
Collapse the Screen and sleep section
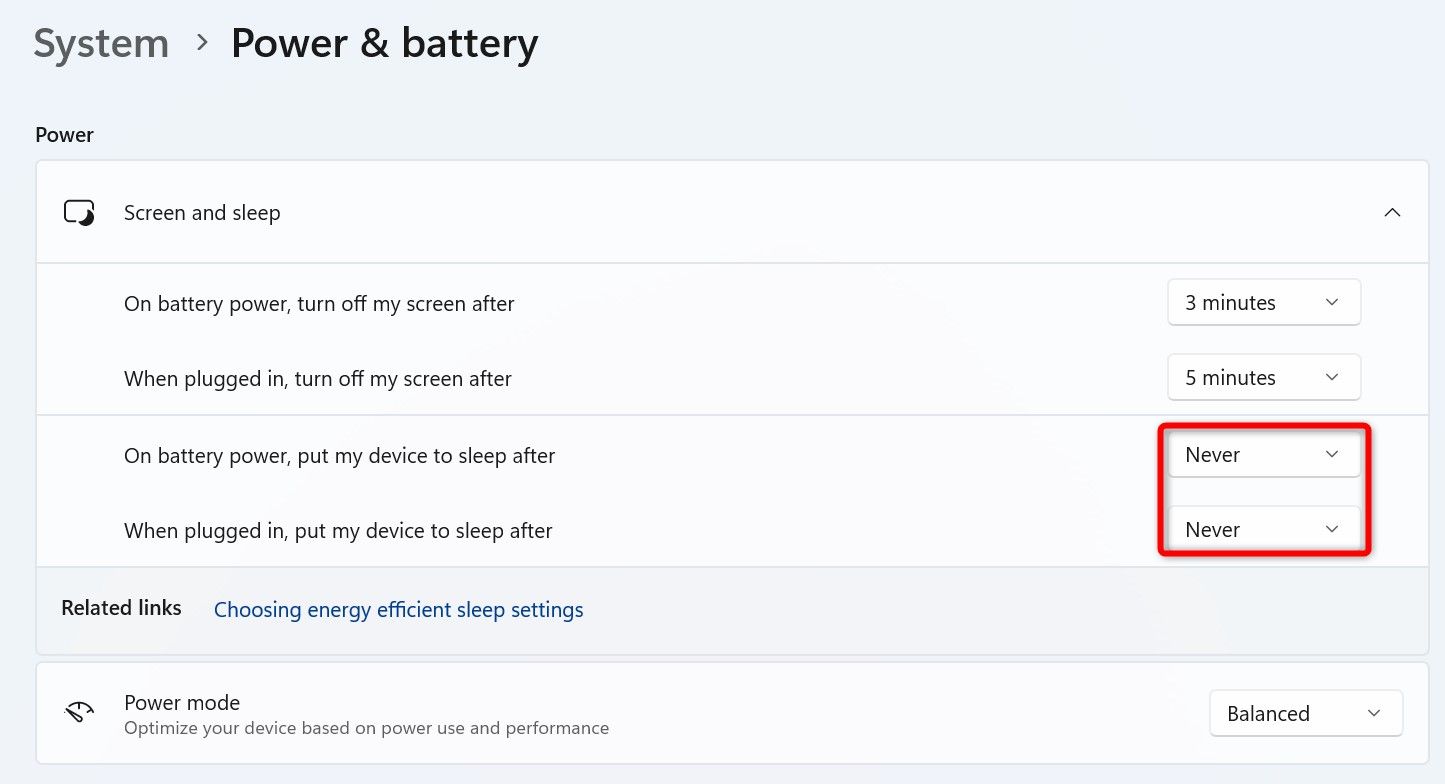[x=1392, y=213]
